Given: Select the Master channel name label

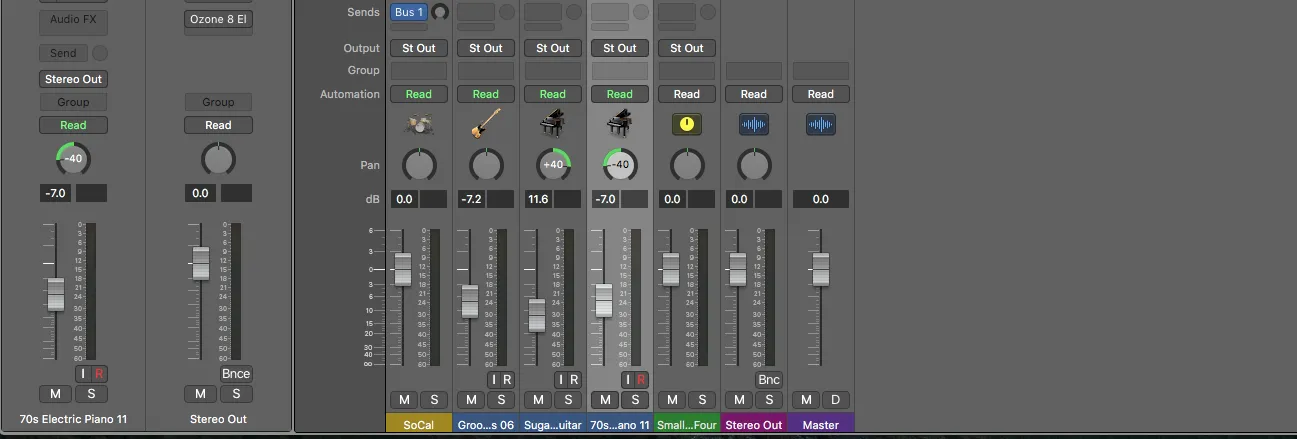Looking at the screenshot, I should pyautogui.click(x=821, y=424).
